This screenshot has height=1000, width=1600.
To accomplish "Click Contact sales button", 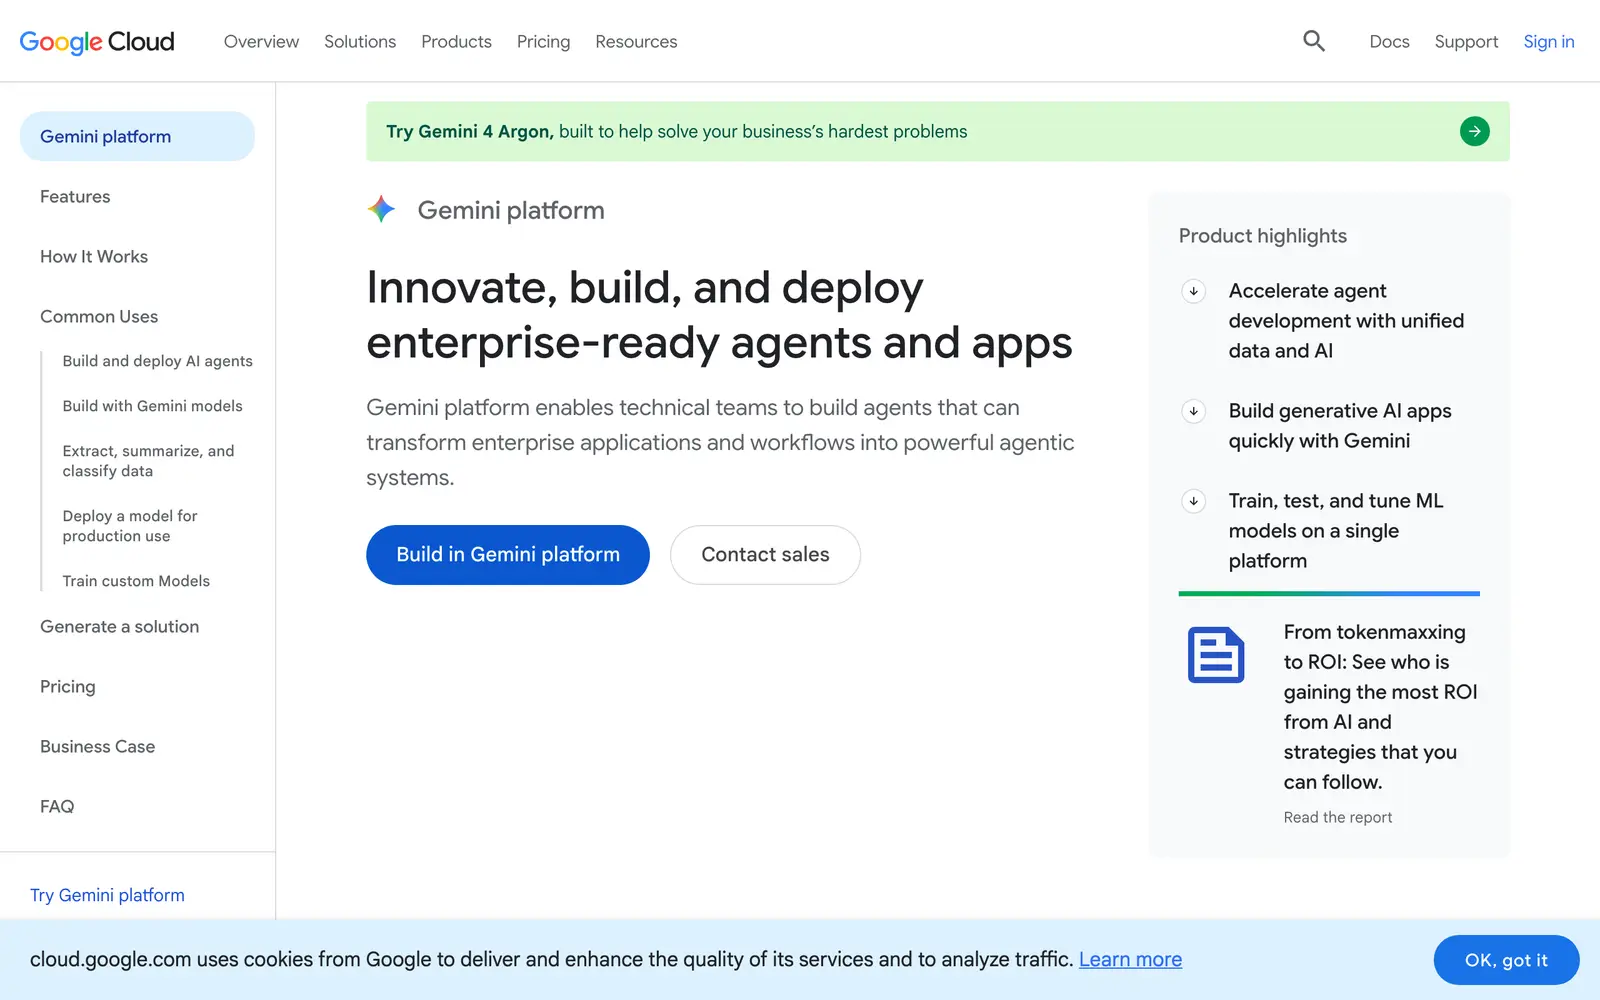I will point(765,555).
